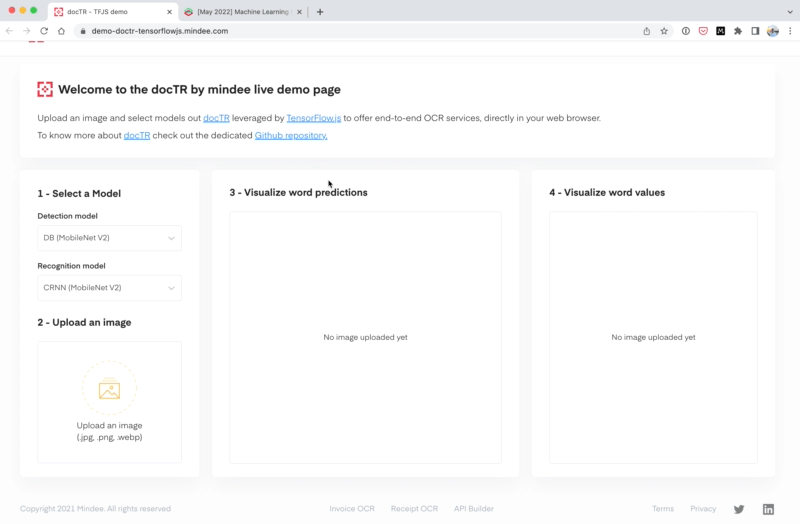Open the Privacy footer link

tap(703, 509)
